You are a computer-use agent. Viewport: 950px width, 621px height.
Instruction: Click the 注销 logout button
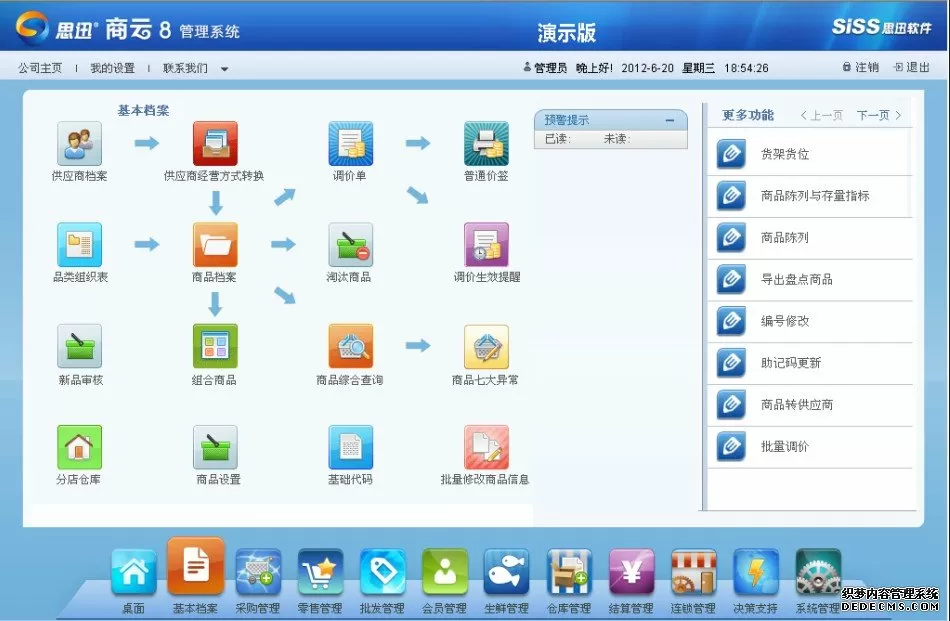tap(860, 68)
